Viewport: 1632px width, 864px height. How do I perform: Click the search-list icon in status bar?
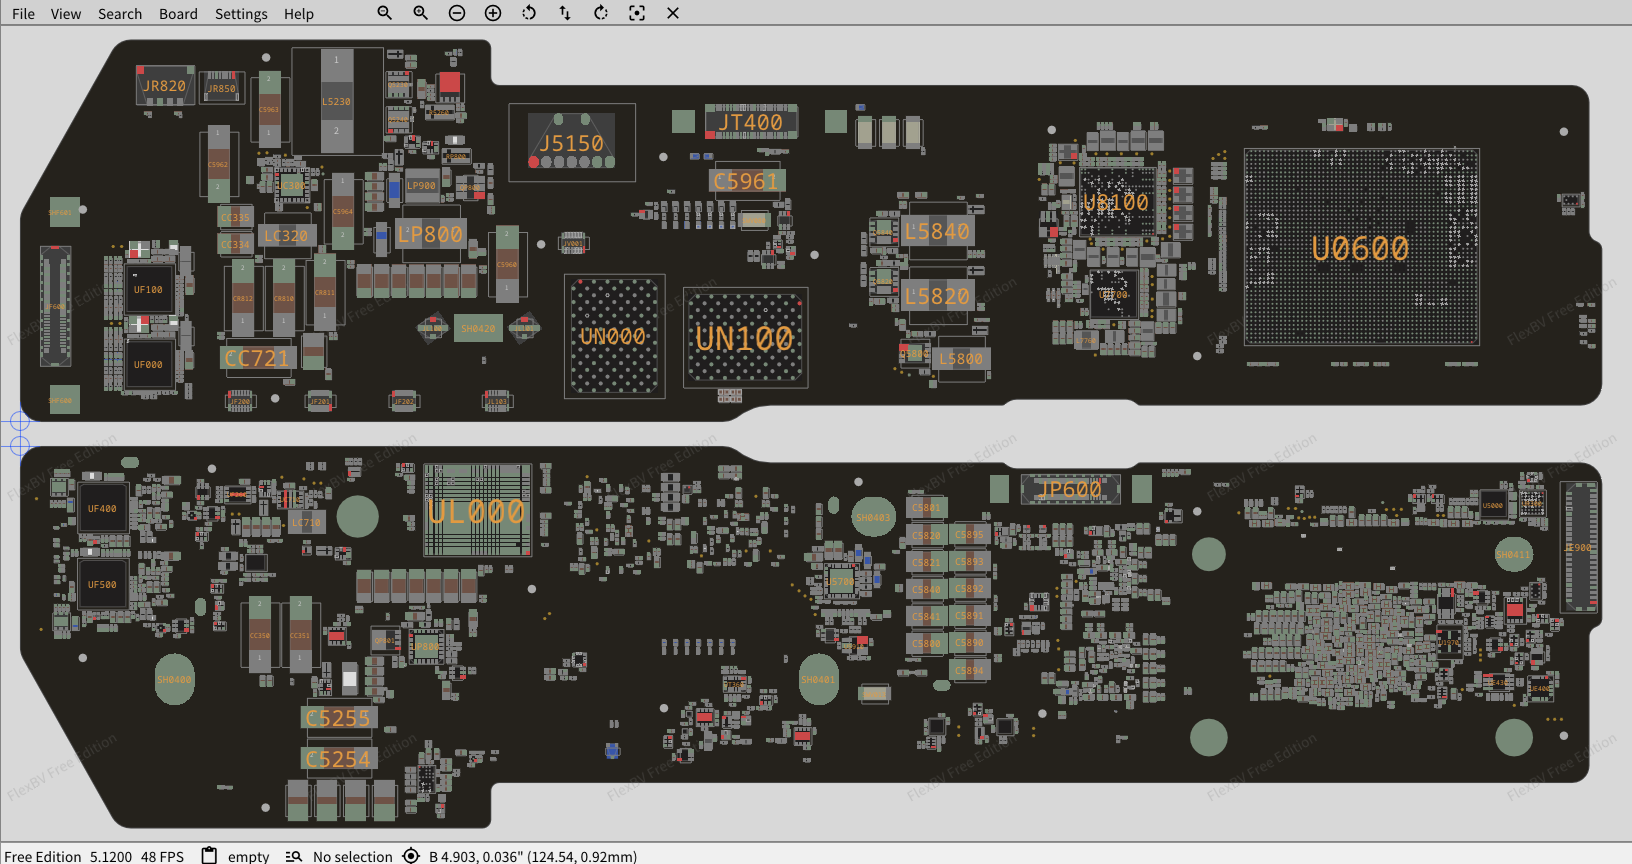click(x=294, y=856)
